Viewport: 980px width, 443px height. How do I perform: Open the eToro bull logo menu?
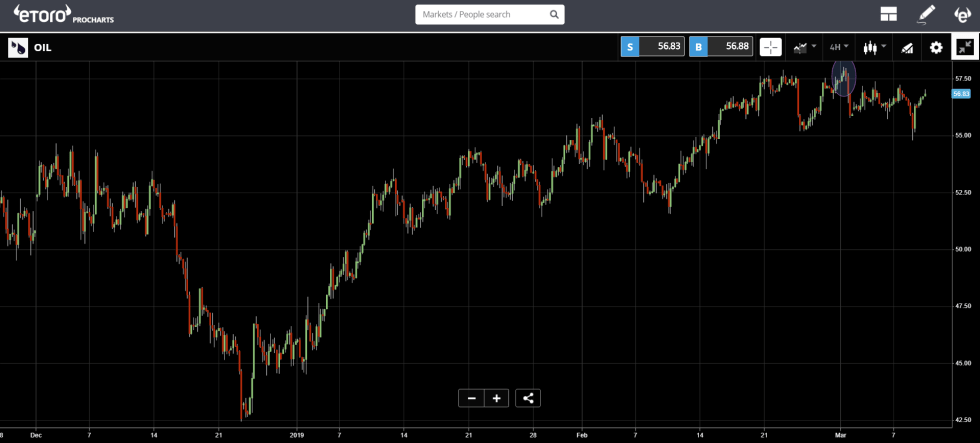point(962,14)
